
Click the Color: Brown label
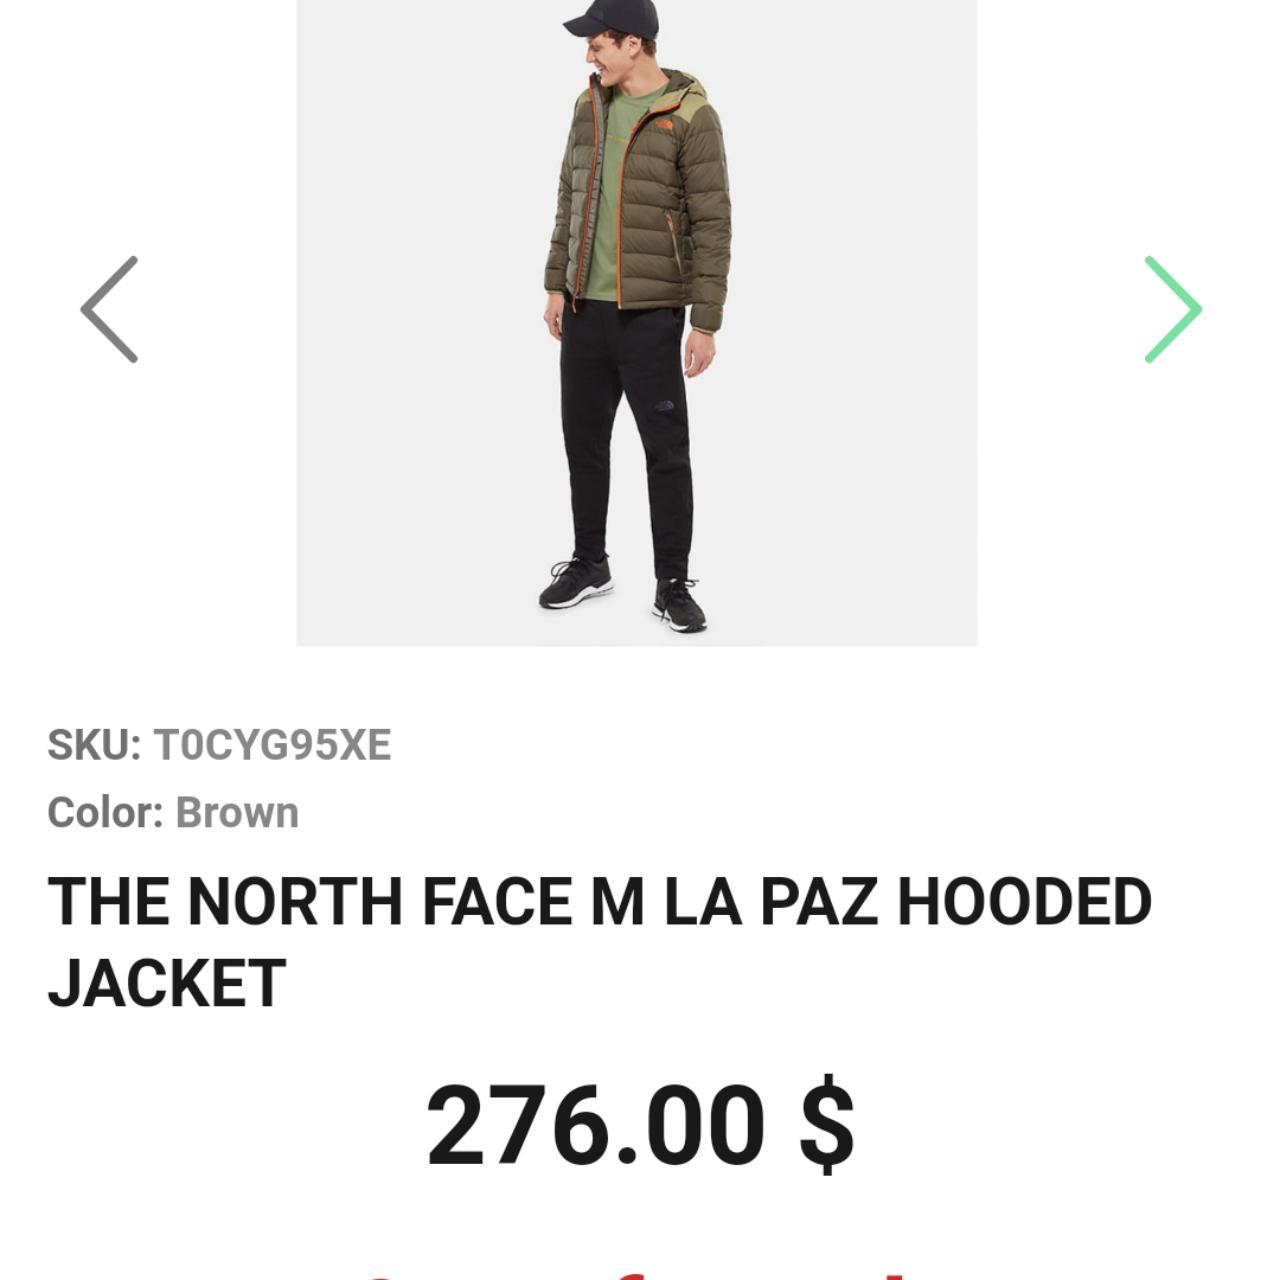click(x=173, y=812)
